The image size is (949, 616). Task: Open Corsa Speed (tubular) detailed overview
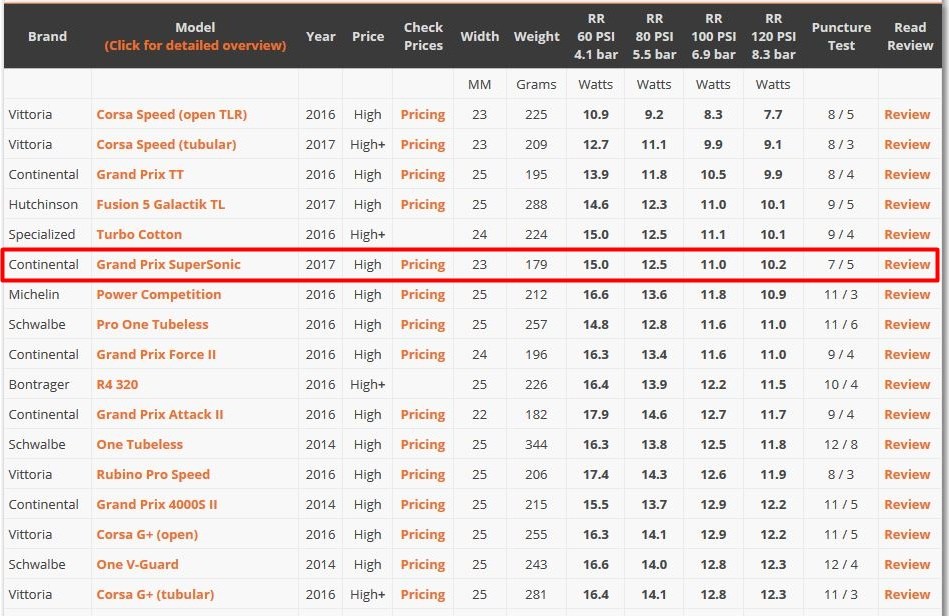166,145
